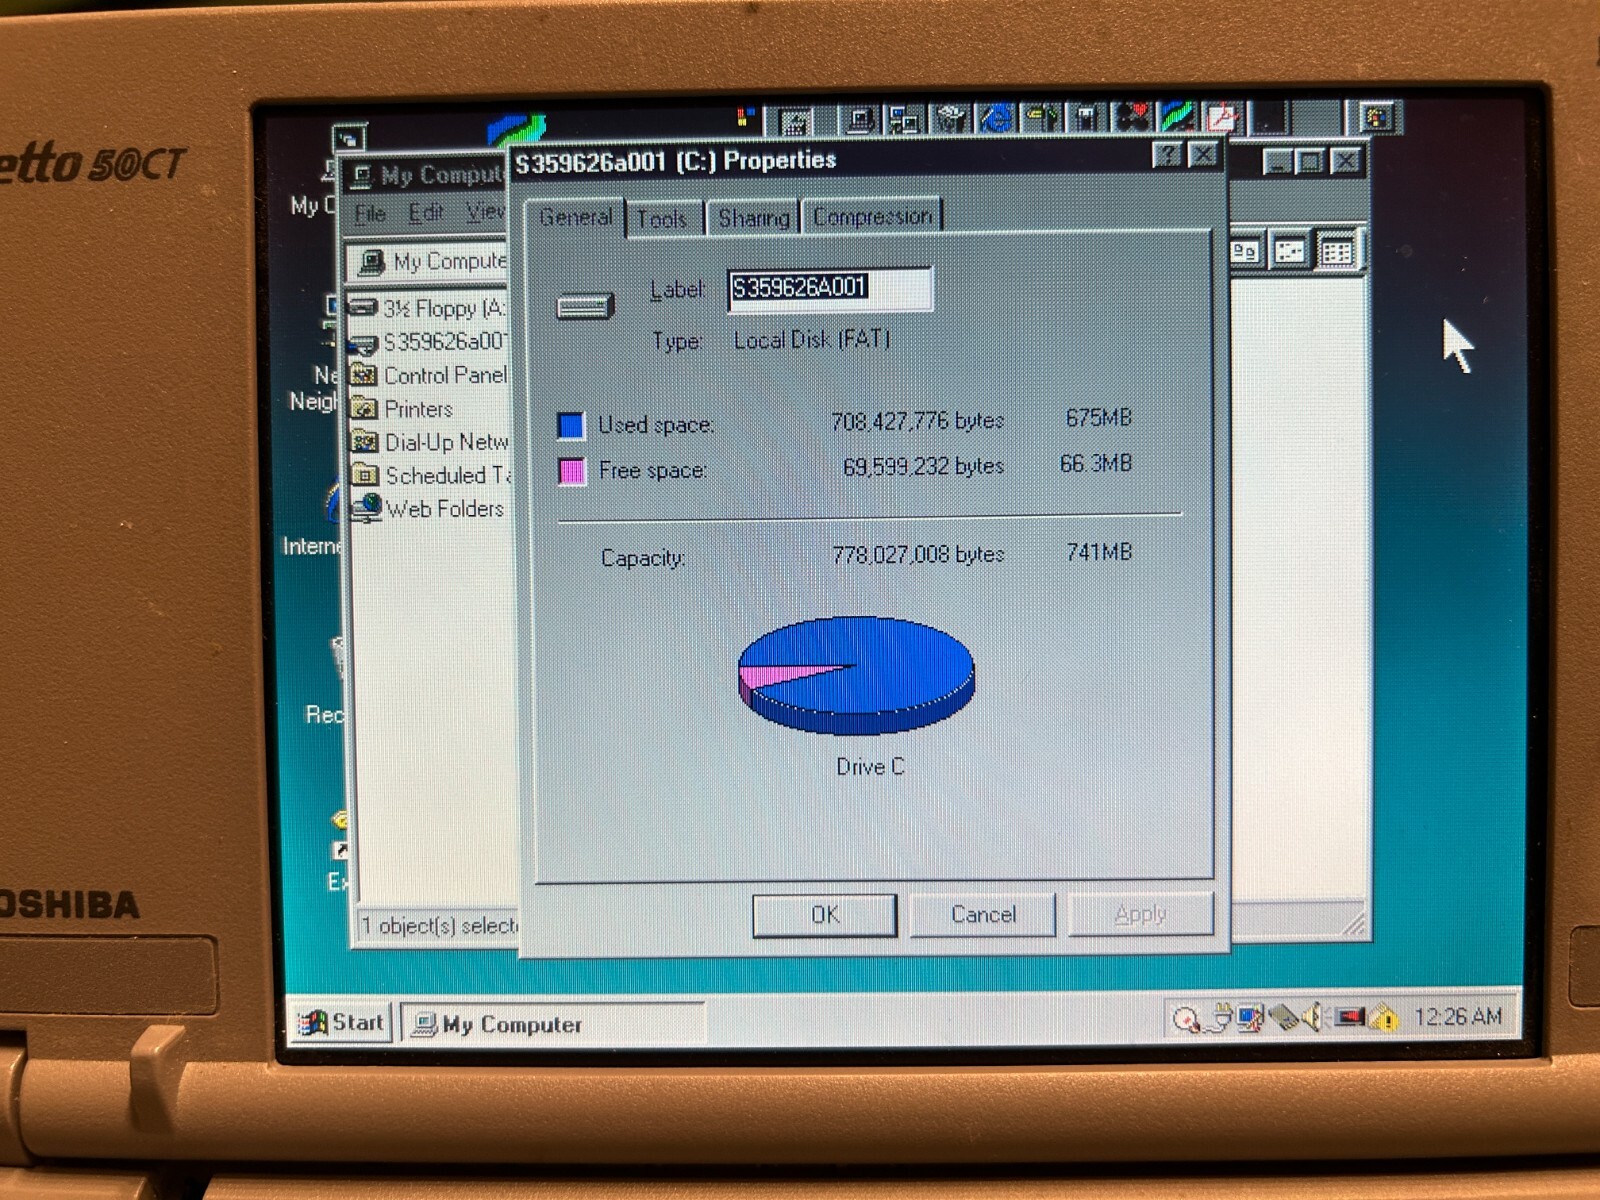Screen dimensions: 1600x1200
Task: Open the networked computers shortcut in top toolbar
Action: [x=905, y=119]
